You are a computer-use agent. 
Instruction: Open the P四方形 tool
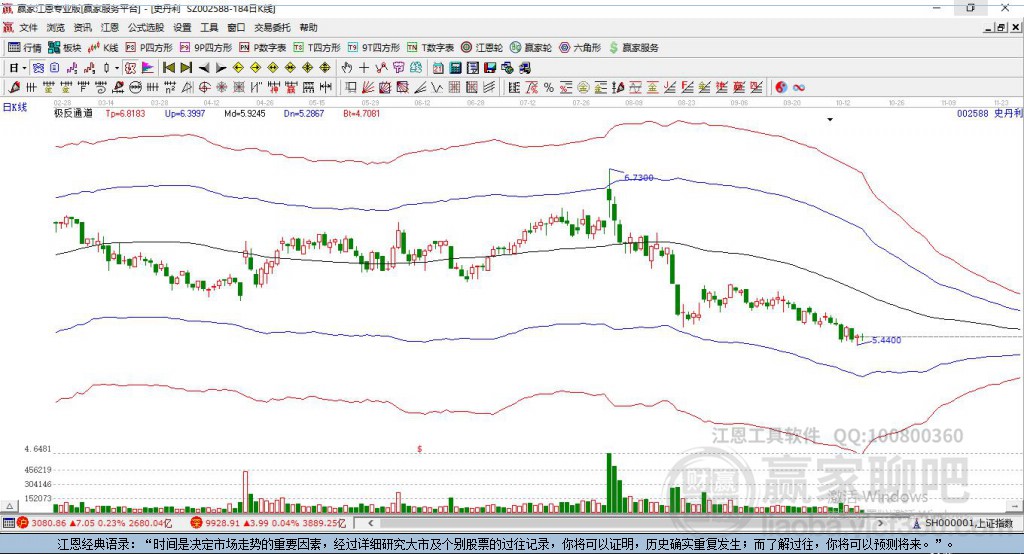149,48
